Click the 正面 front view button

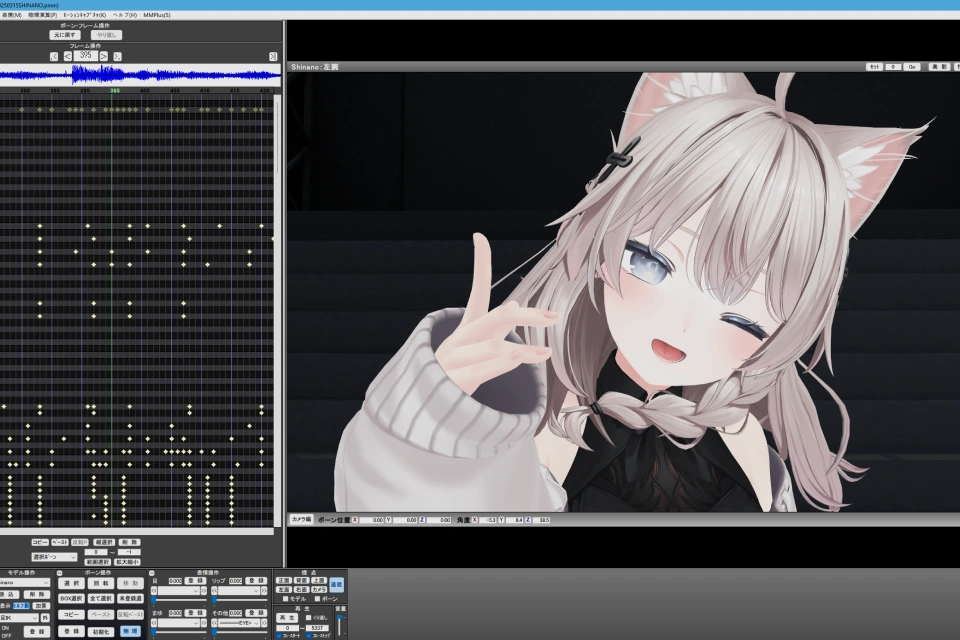click(x=284, y=581)
